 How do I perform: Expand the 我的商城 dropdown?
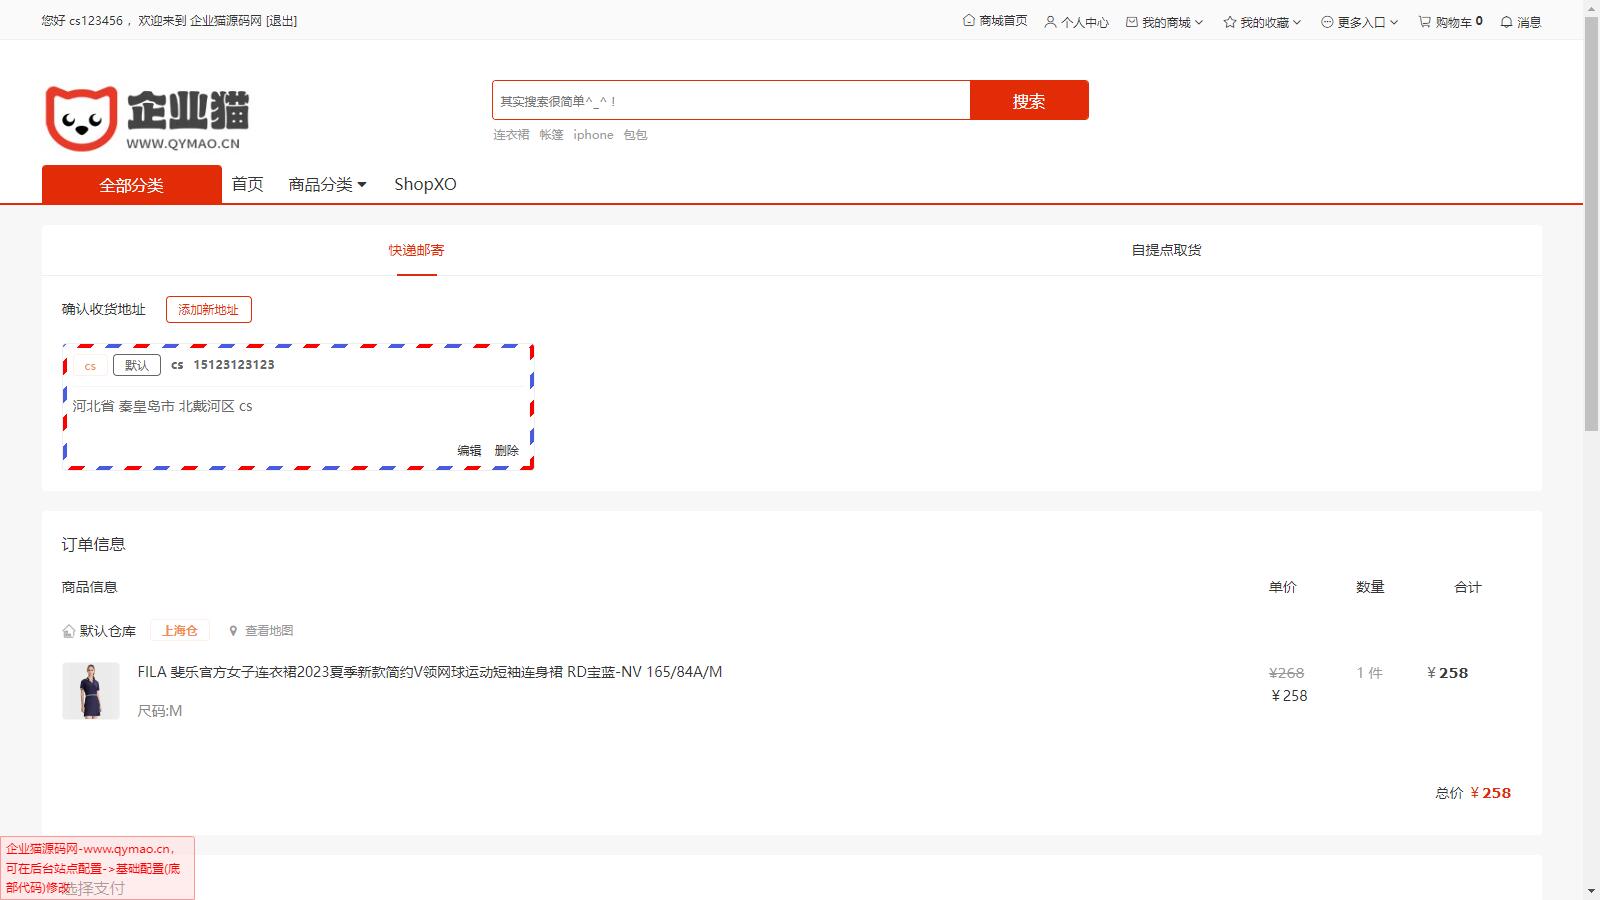tap(1165, 22)
